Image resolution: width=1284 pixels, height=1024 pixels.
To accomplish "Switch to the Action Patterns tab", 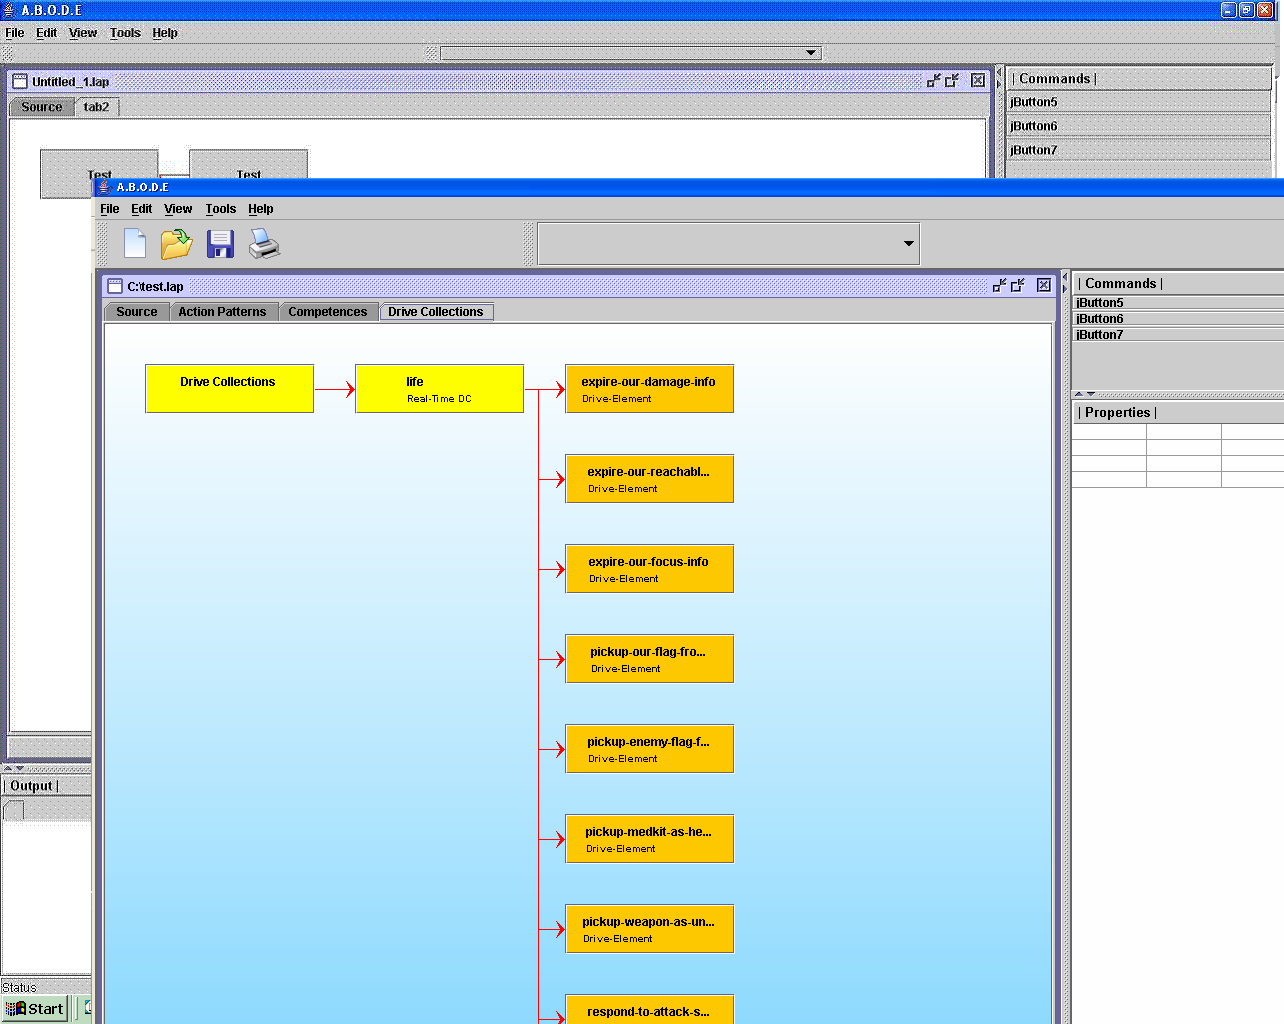I will (x=222, y=312).
